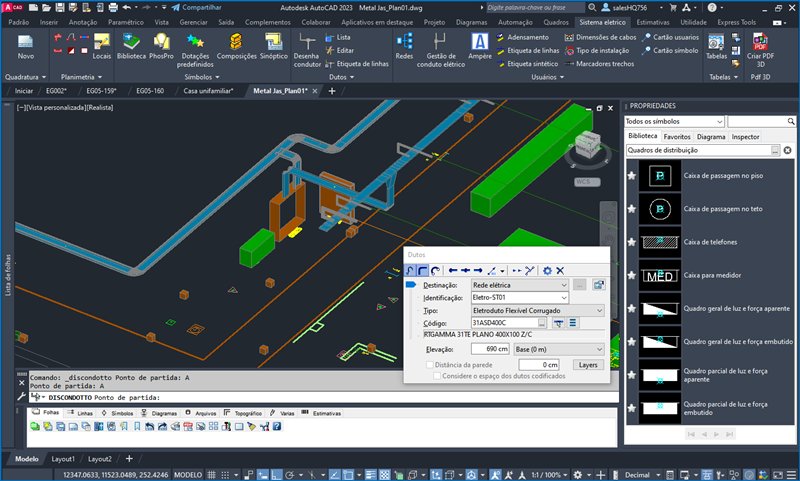The image size is (800, 481).
Task: Open the Todos os símbolos dropdown
Action: 720,121
